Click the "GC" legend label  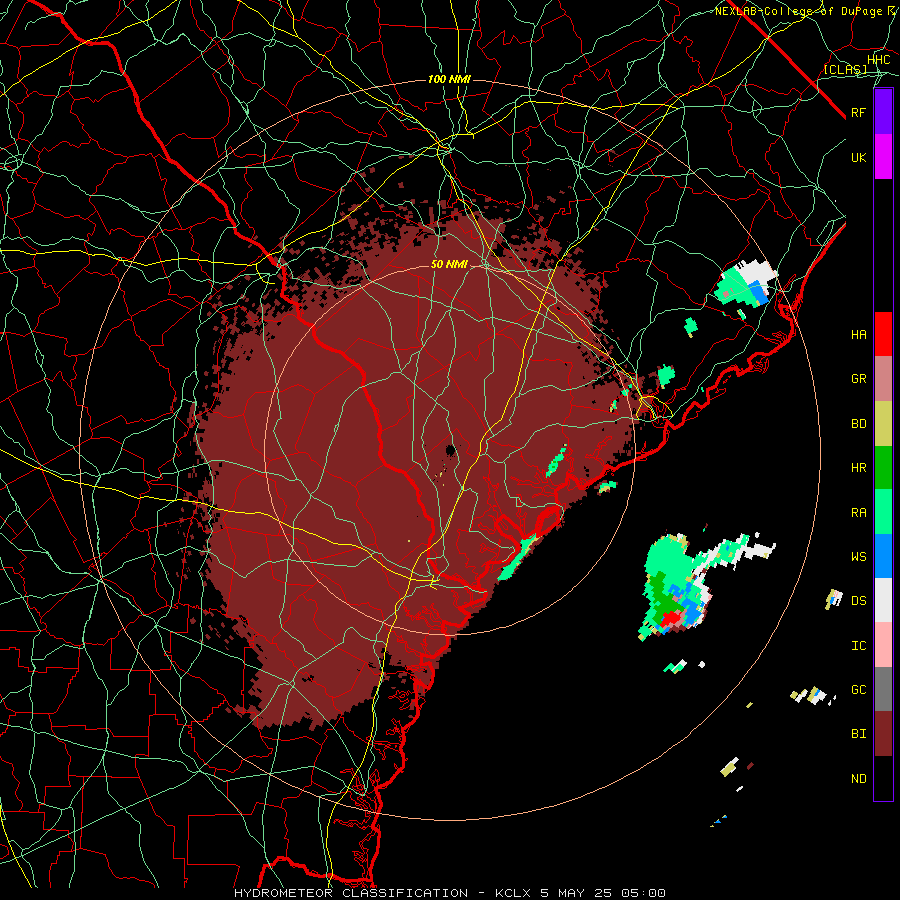[x=858, y=690]
